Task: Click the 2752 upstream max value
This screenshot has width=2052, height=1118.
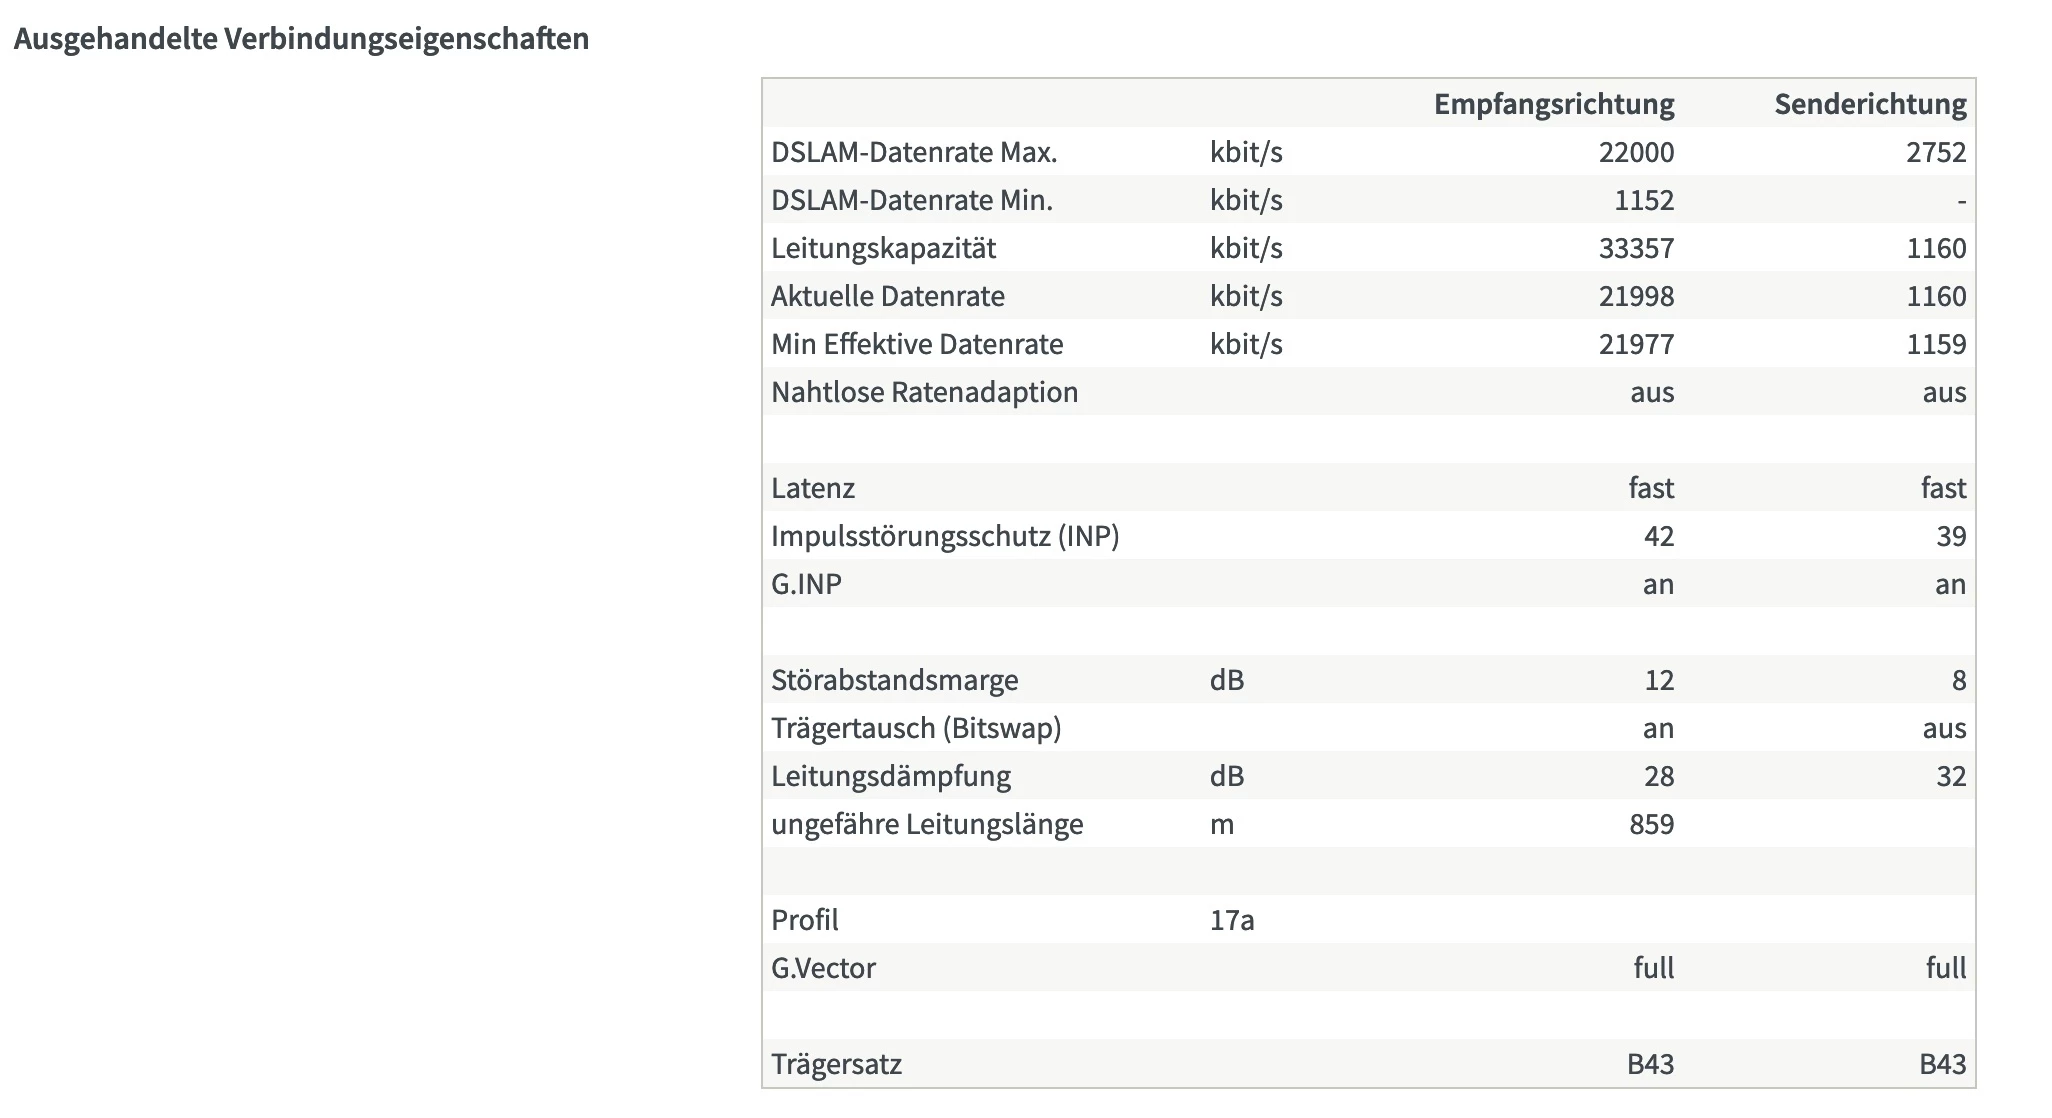Action: (1935, 152)
